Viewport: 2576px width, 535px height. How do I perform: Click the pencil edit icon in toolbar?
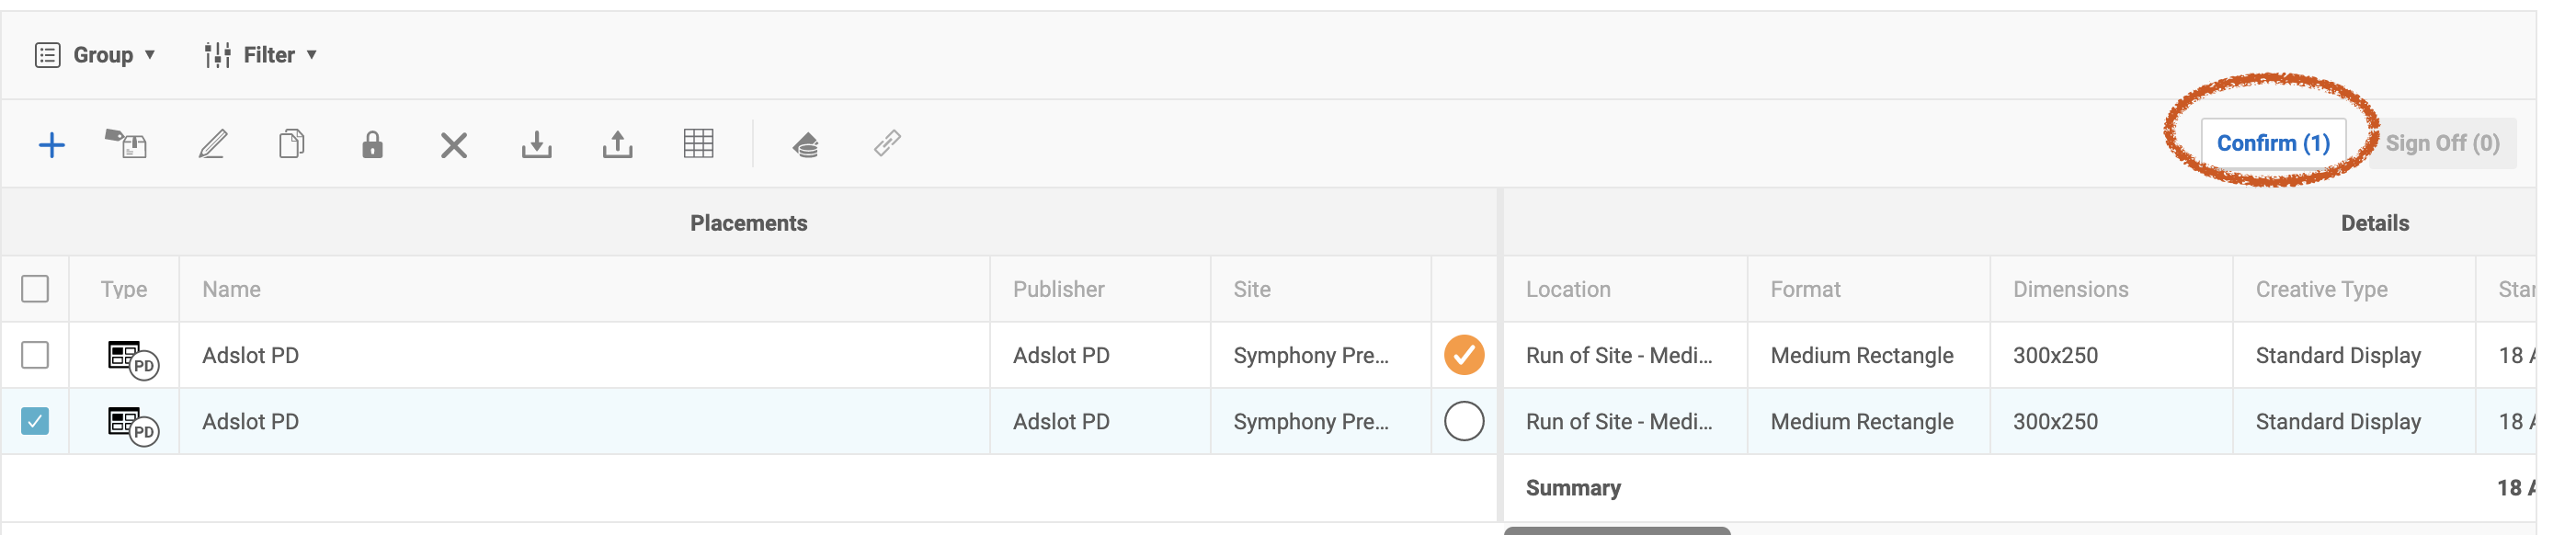coord(212,144)
